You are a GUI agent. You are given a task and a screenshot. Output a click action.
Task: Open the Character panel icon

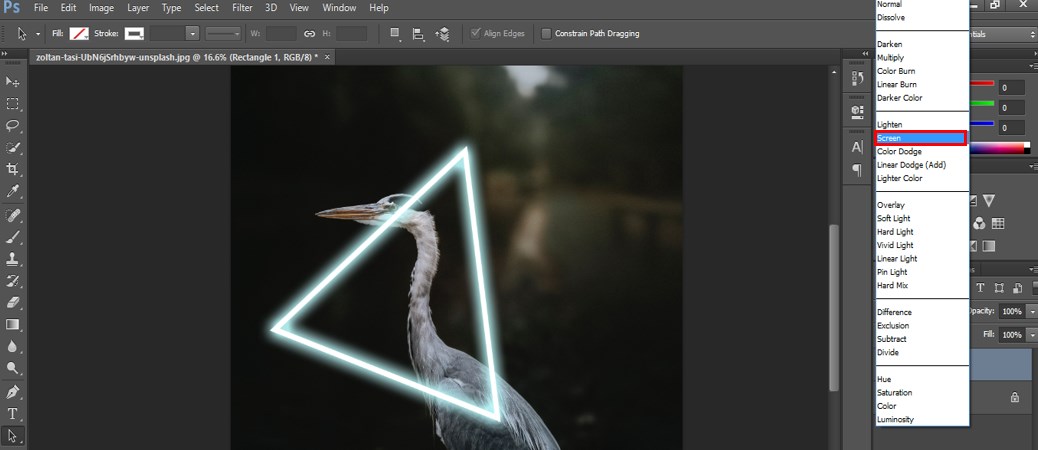pos(857,148)
